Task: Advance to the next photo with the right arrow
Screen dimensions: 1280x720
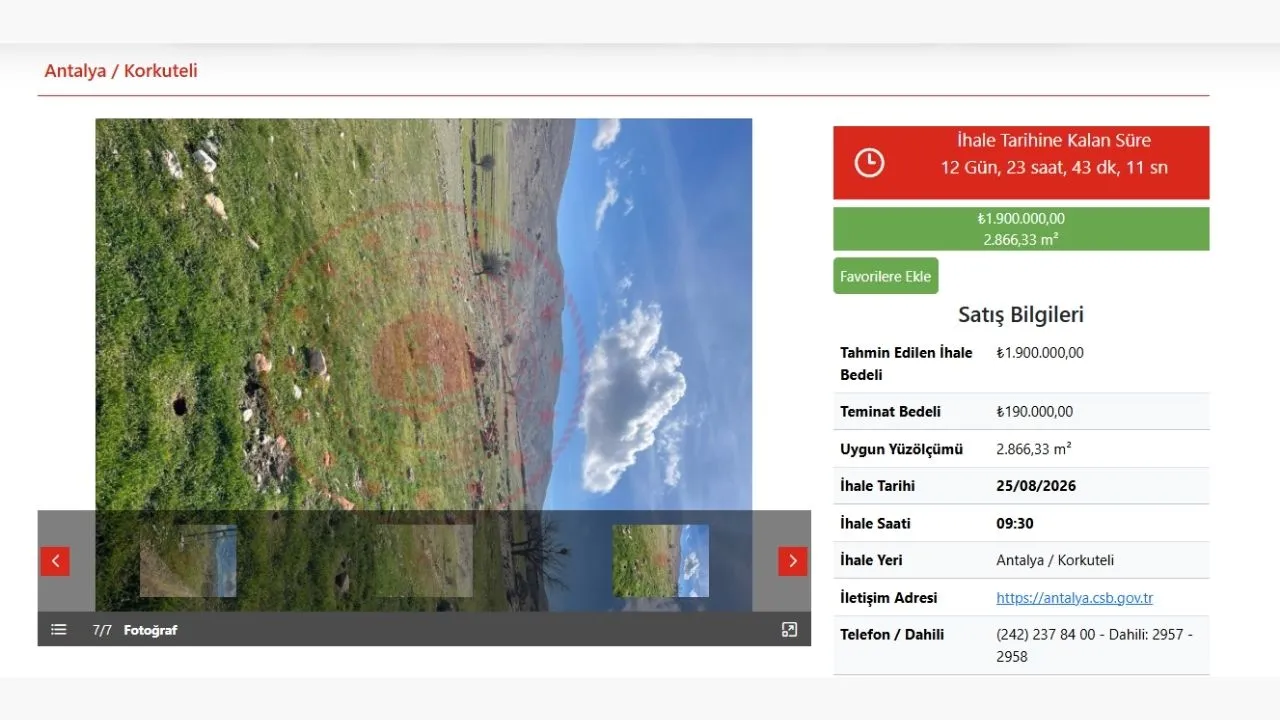Action: pos(793,561)
